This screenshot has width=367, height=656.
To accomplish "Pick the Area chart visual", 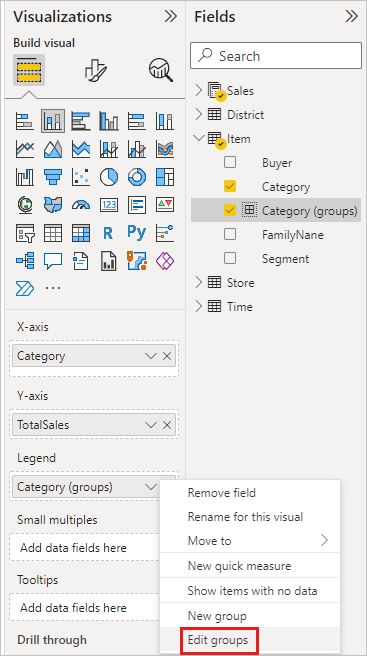I will coord(53,149).
